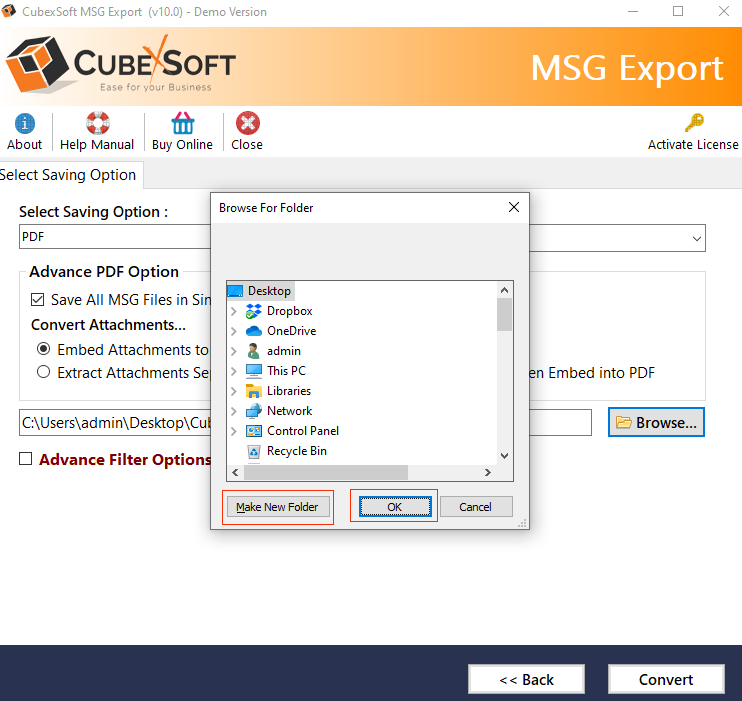The height and width of the screenshot is (701, 742).
Task: Click the Buy Online toolbar label
Action: [182, 144]
